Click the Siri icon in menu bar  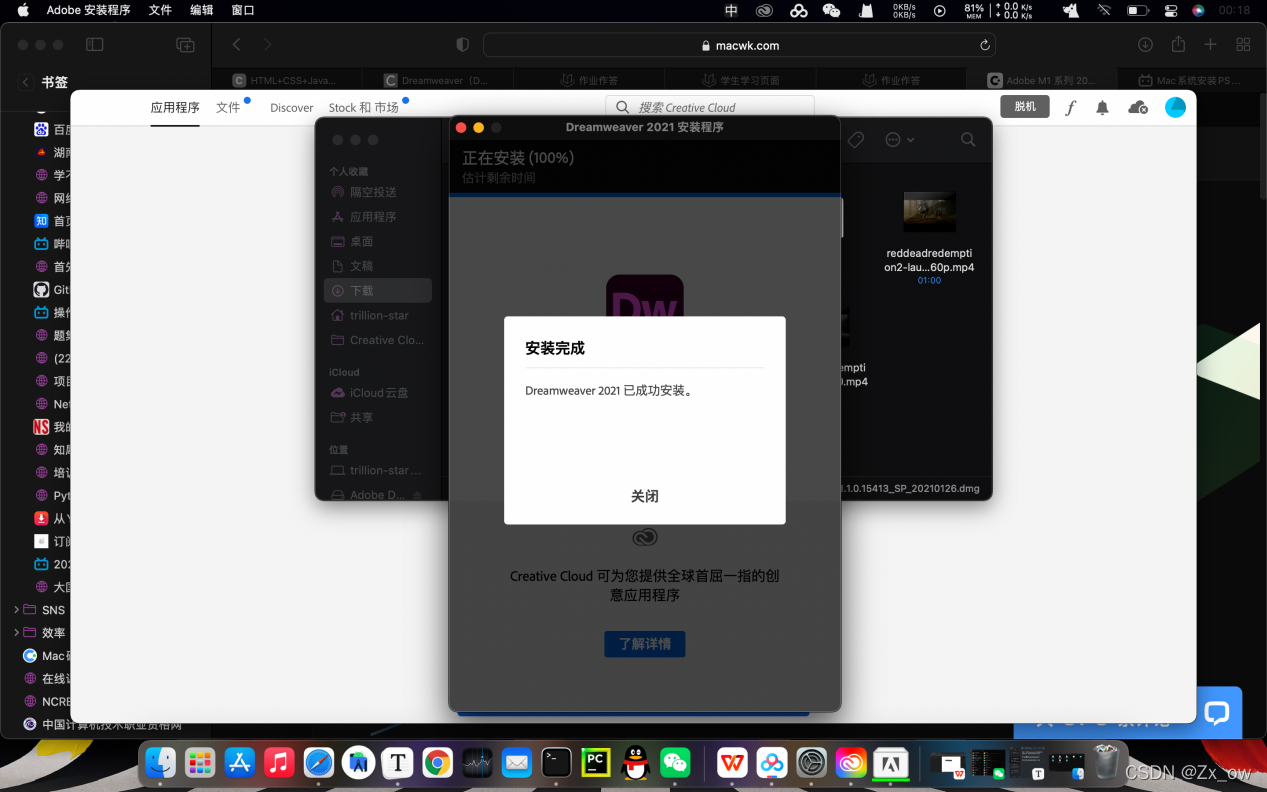[x=1198, y=10]
